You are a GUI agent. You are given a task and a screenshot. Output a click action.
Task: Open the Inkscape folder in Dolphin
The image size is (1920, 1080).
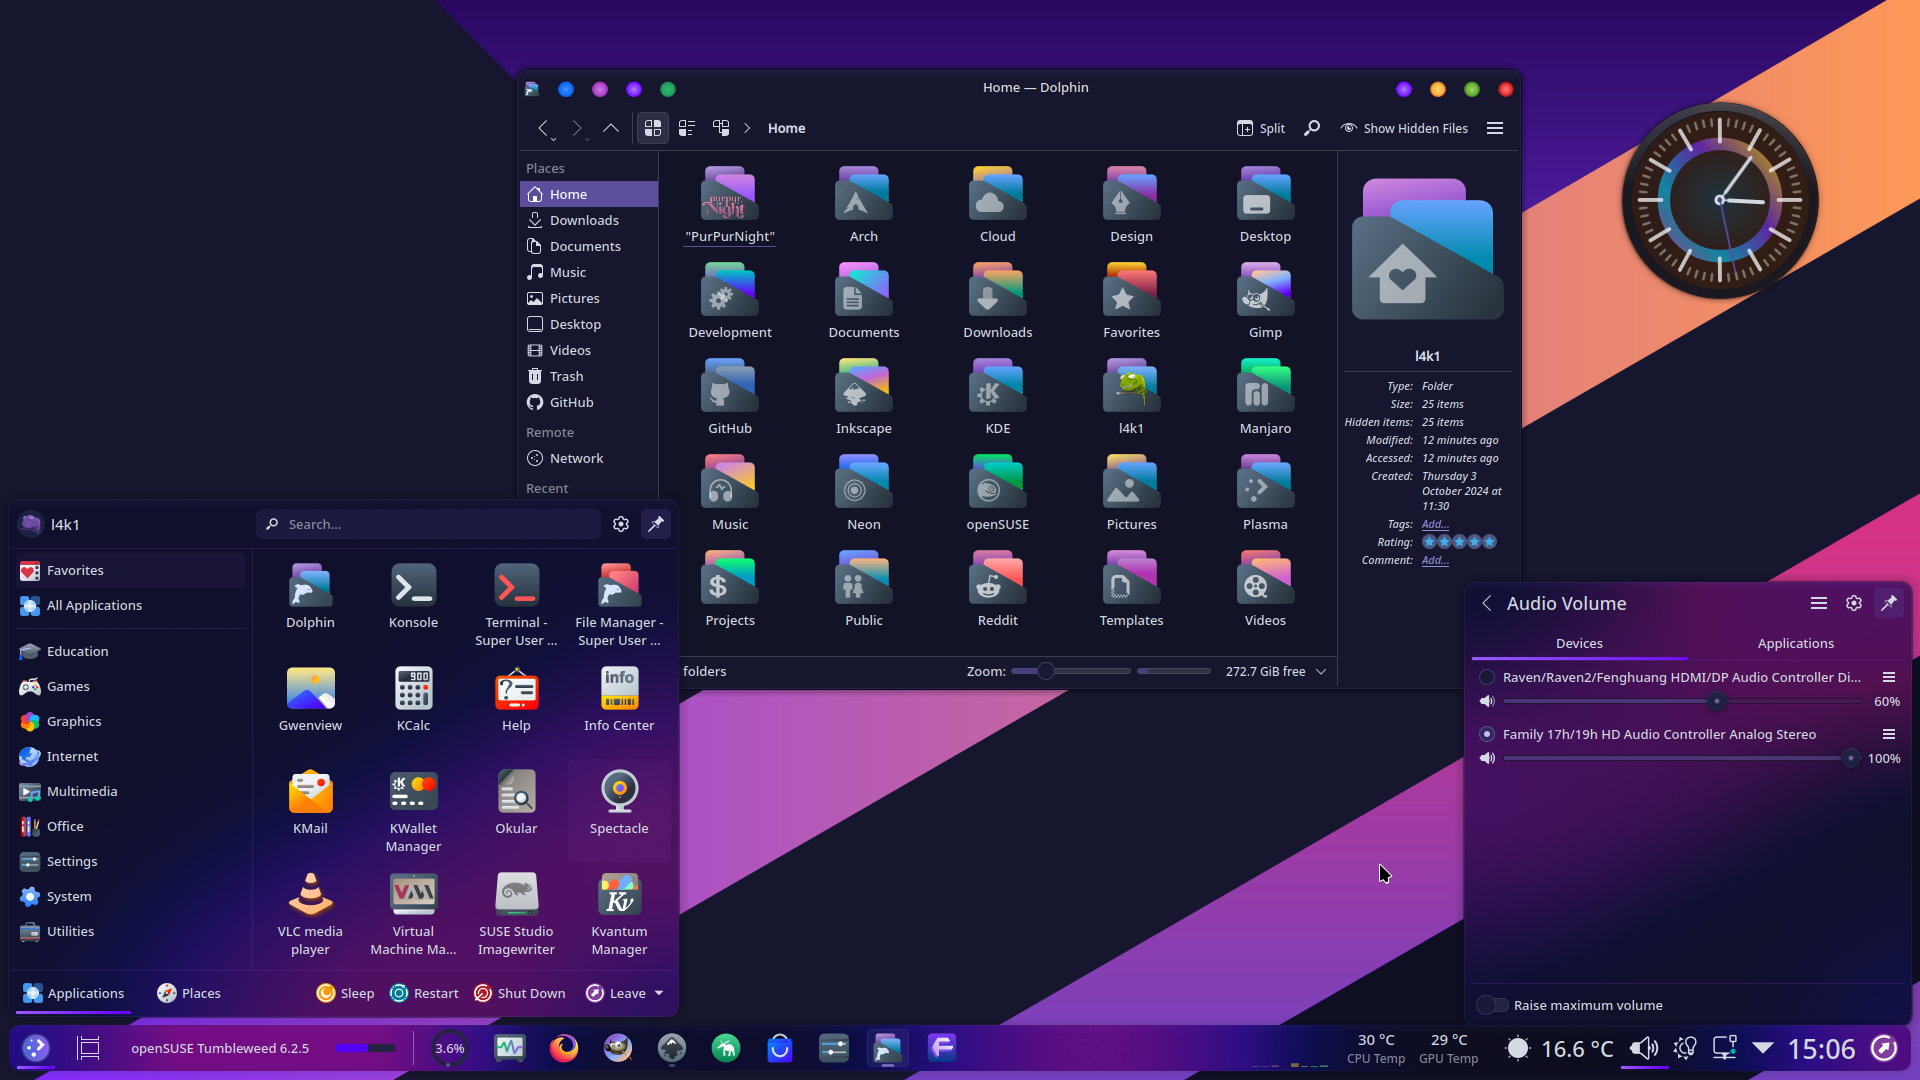(863, 397)
